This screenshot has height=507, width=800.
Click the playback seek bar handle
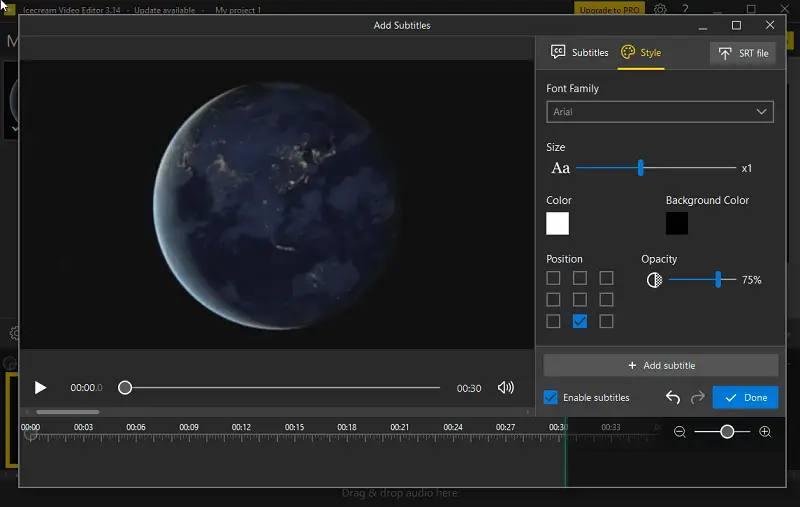[x=125, y=388]
